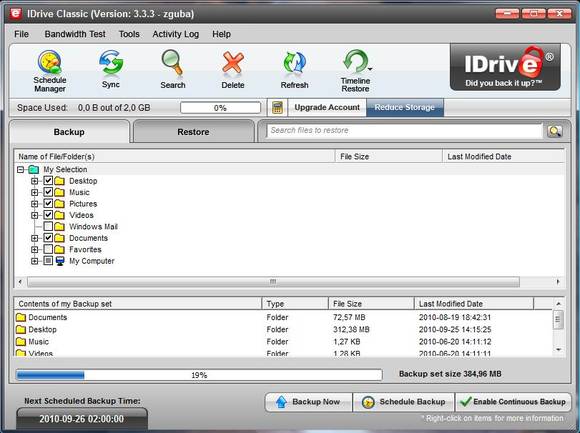Click the Desktop folder icon in Backup set list
The width and height of the screenshot is (580, 433).
tap(21, 329)
